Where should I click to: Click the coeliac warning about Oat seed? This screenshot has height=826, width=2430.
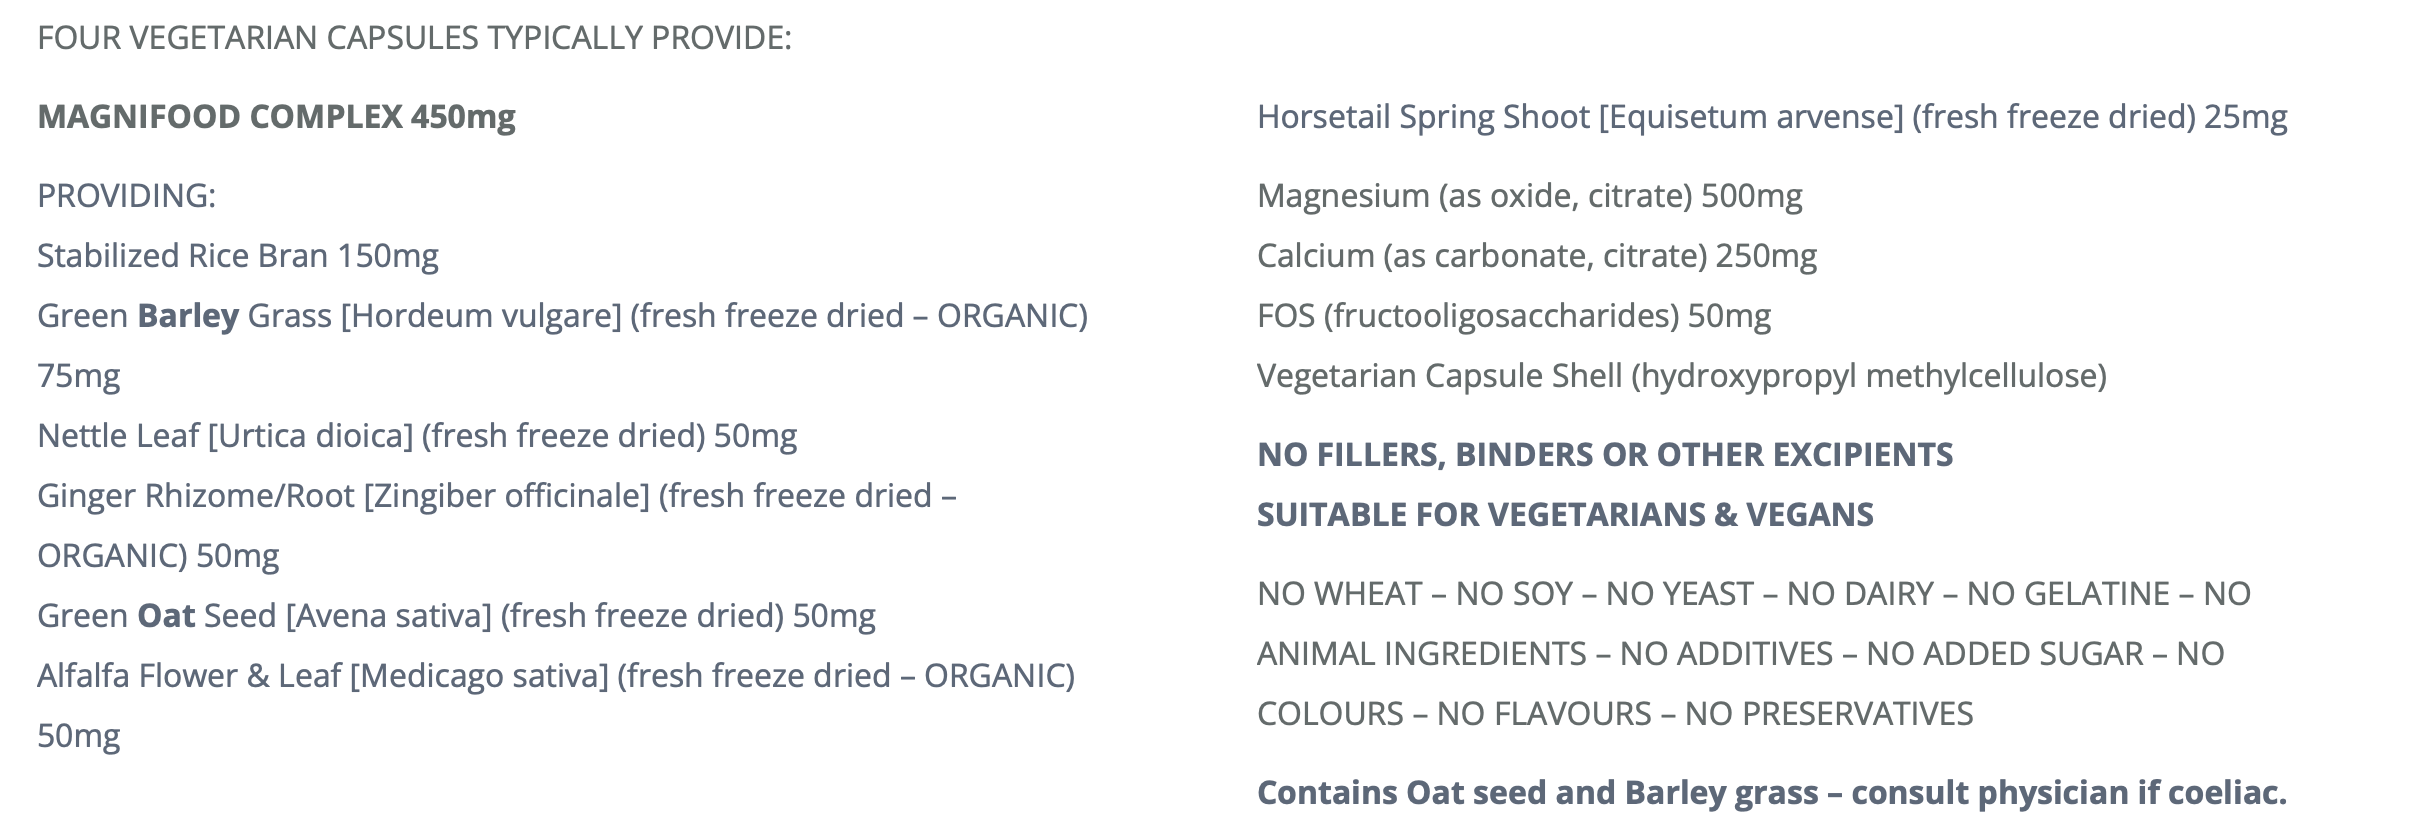(1771, 793)
